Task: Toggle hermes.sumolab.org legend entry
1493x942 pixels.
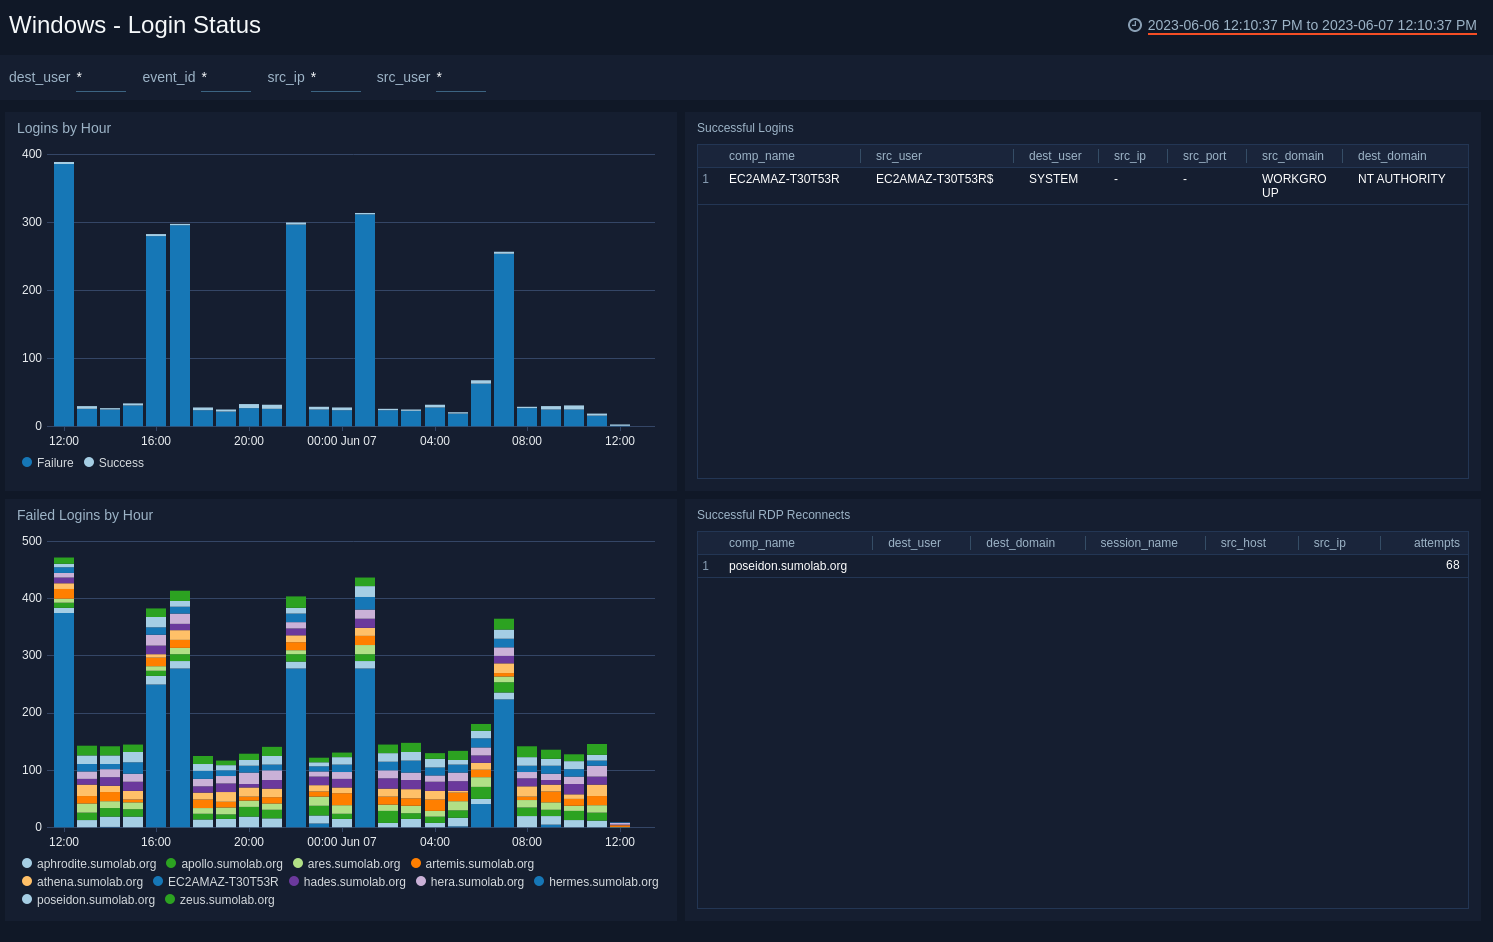Action: point(596,882)
